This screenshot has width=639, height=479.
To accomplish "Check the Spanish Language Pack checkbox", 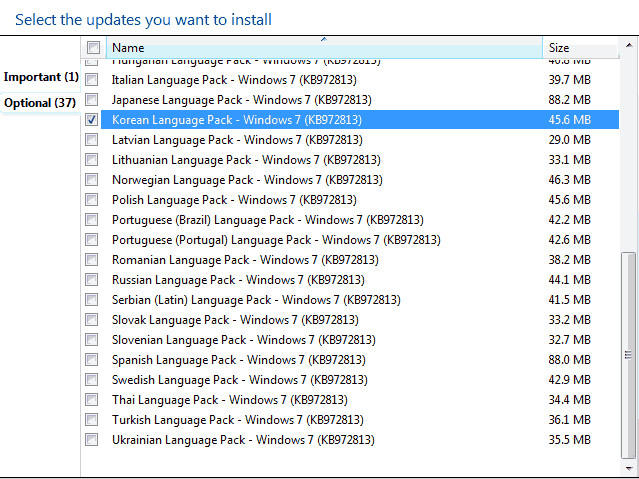I will (92, 360).
